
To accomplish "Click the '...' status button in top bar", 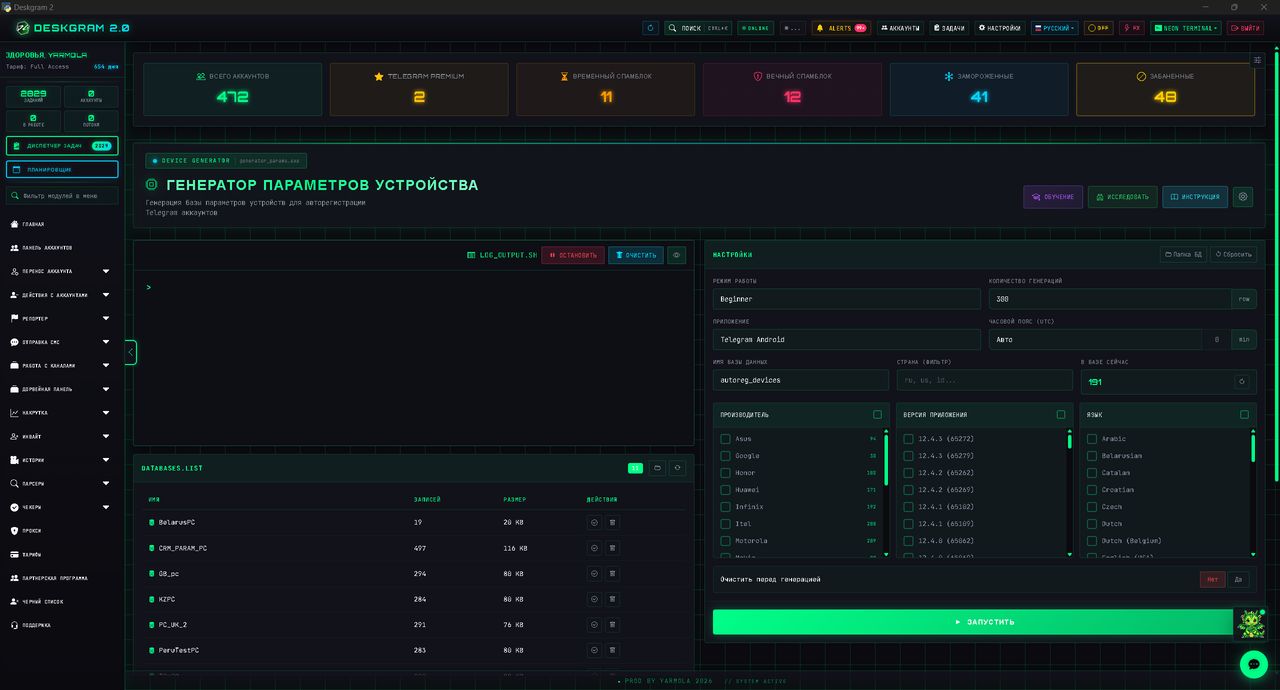I will pos(793,28).
